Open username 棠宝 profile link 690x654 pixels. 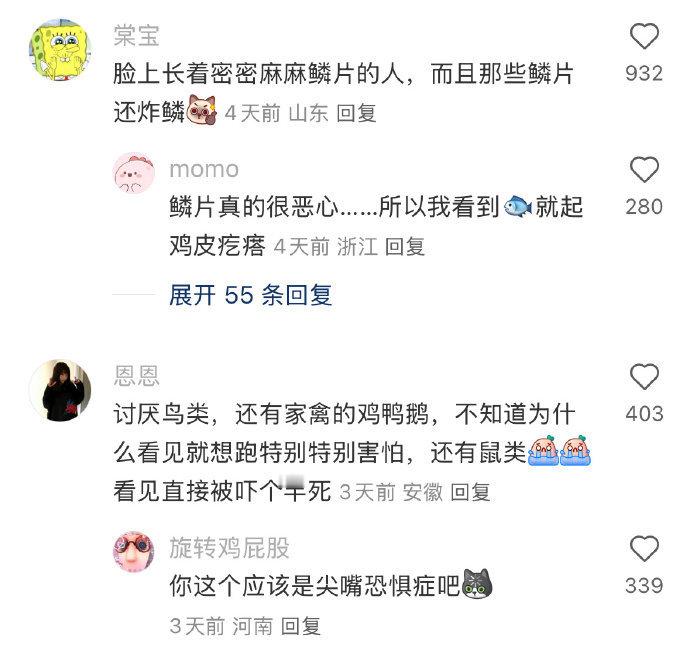pos(136,35)
